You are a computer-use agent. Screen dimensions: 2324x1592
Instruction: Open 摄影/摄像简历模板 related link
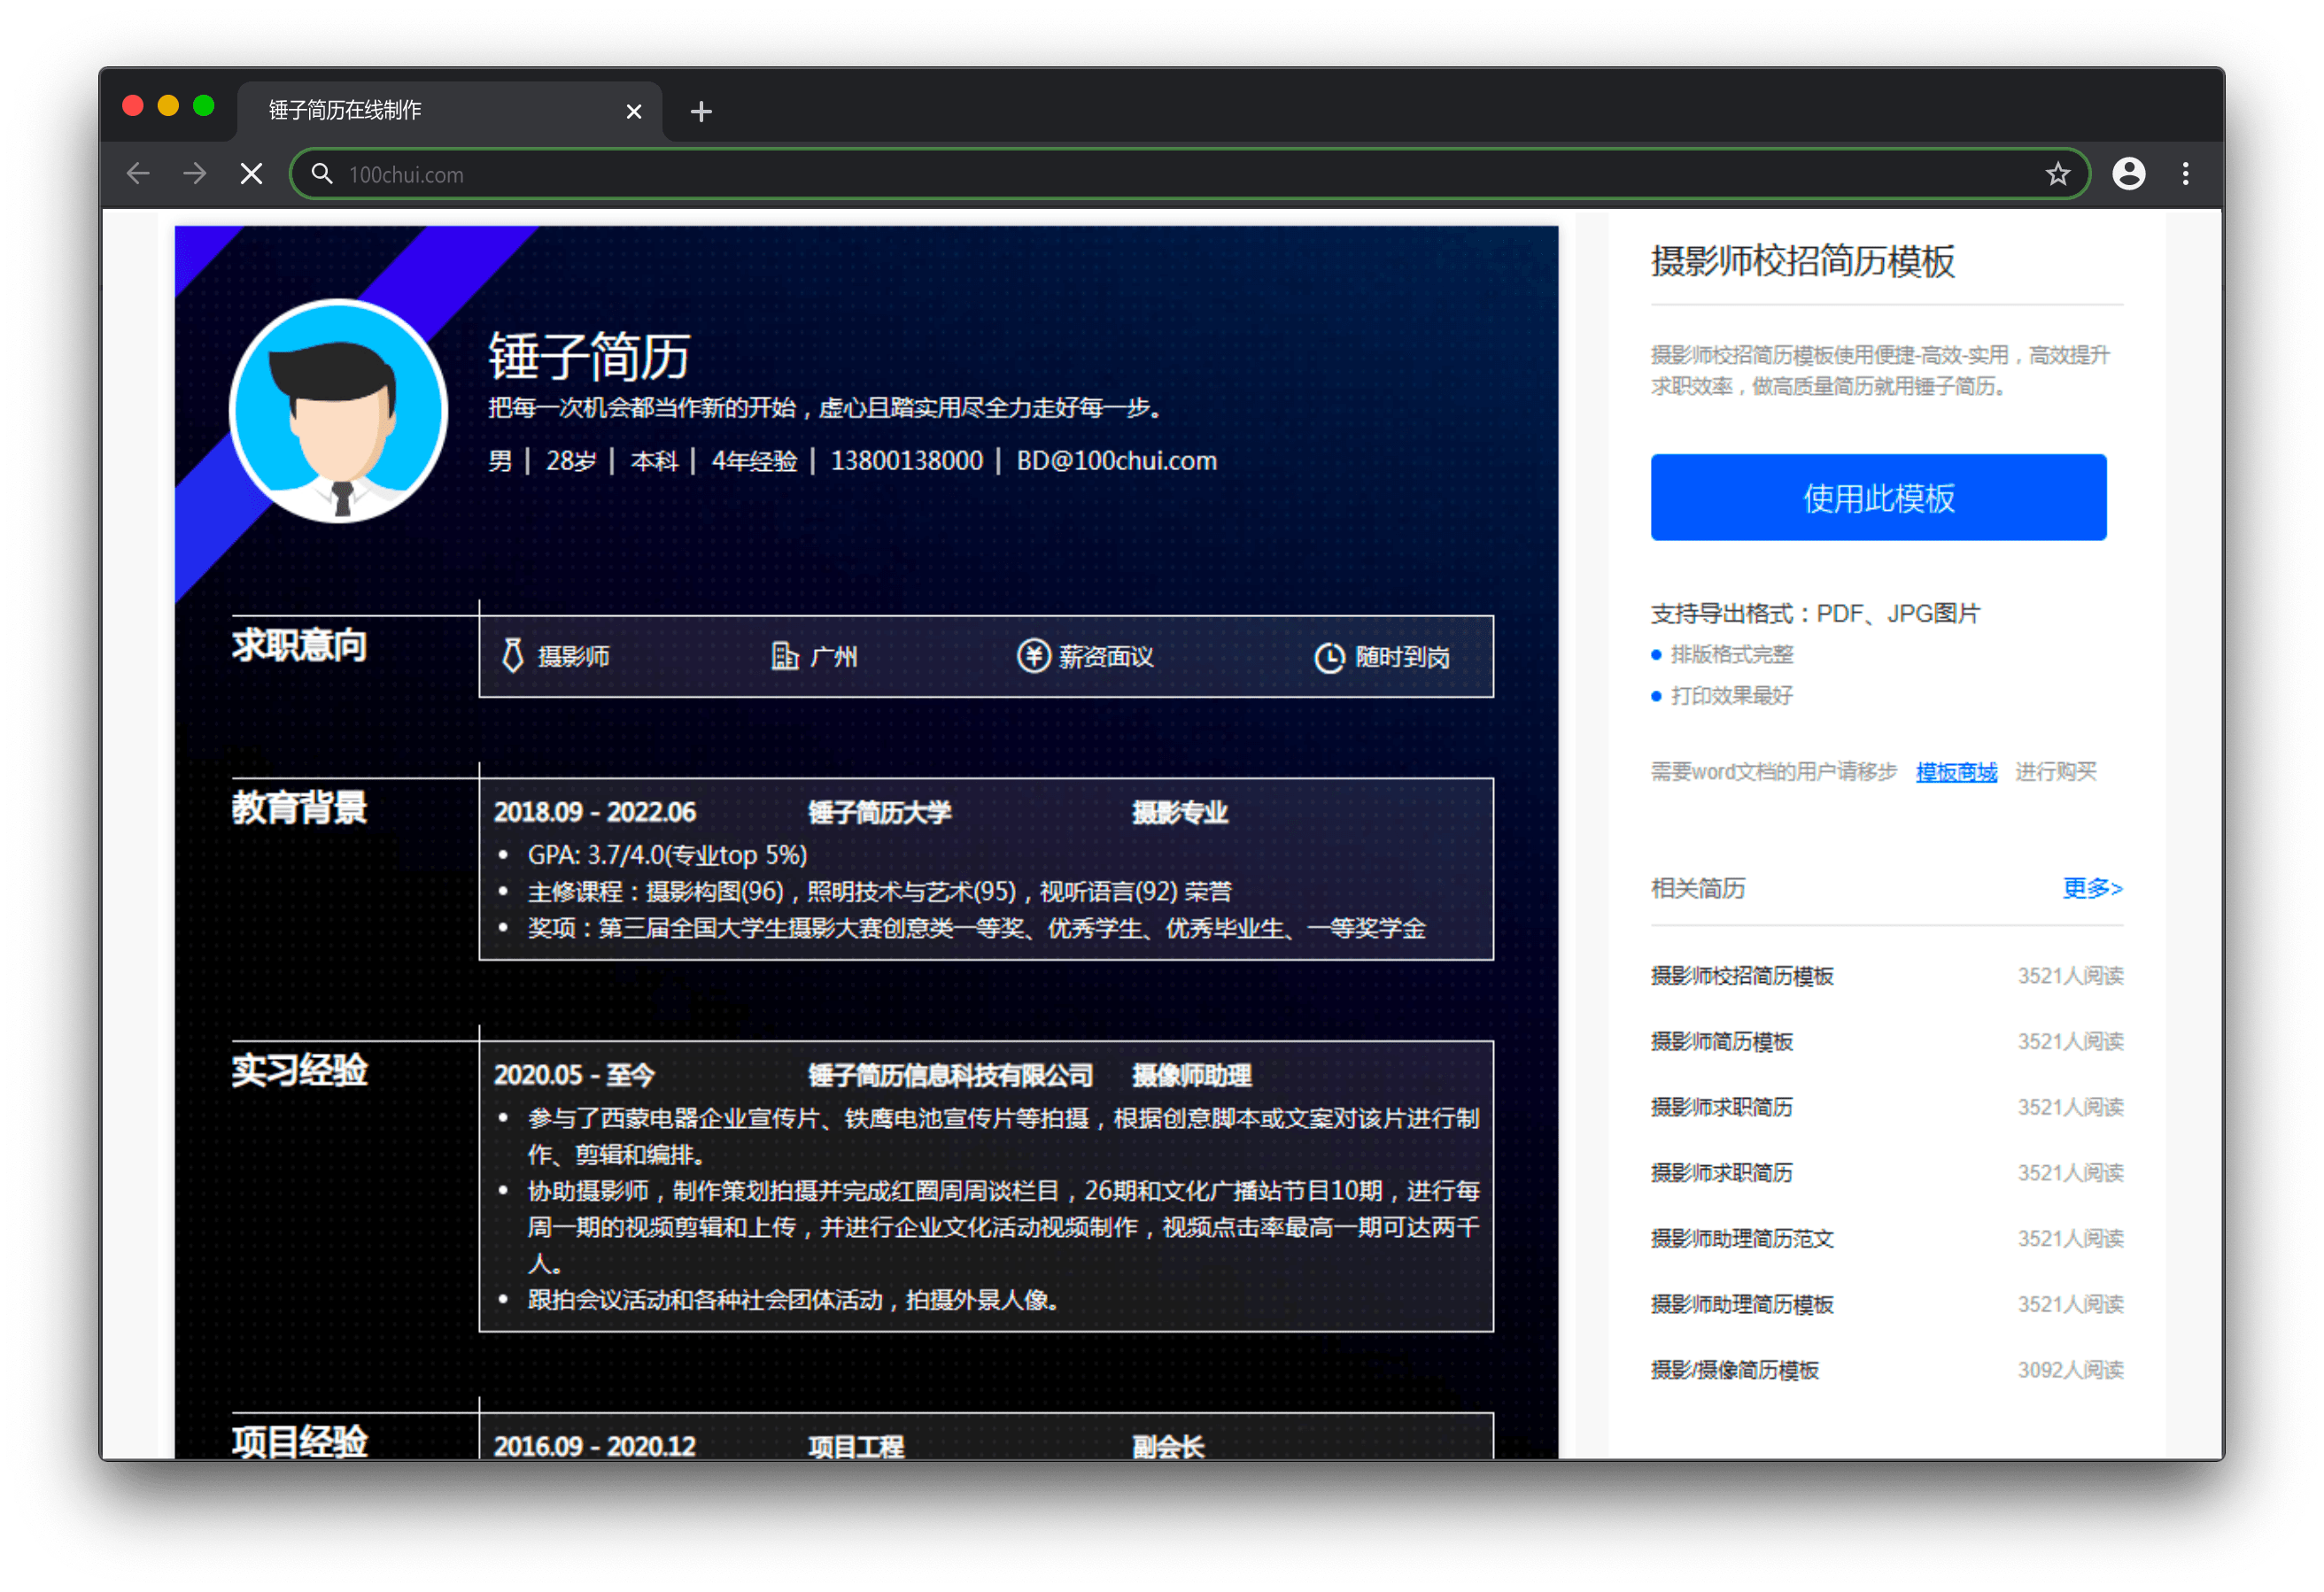1734,1370
